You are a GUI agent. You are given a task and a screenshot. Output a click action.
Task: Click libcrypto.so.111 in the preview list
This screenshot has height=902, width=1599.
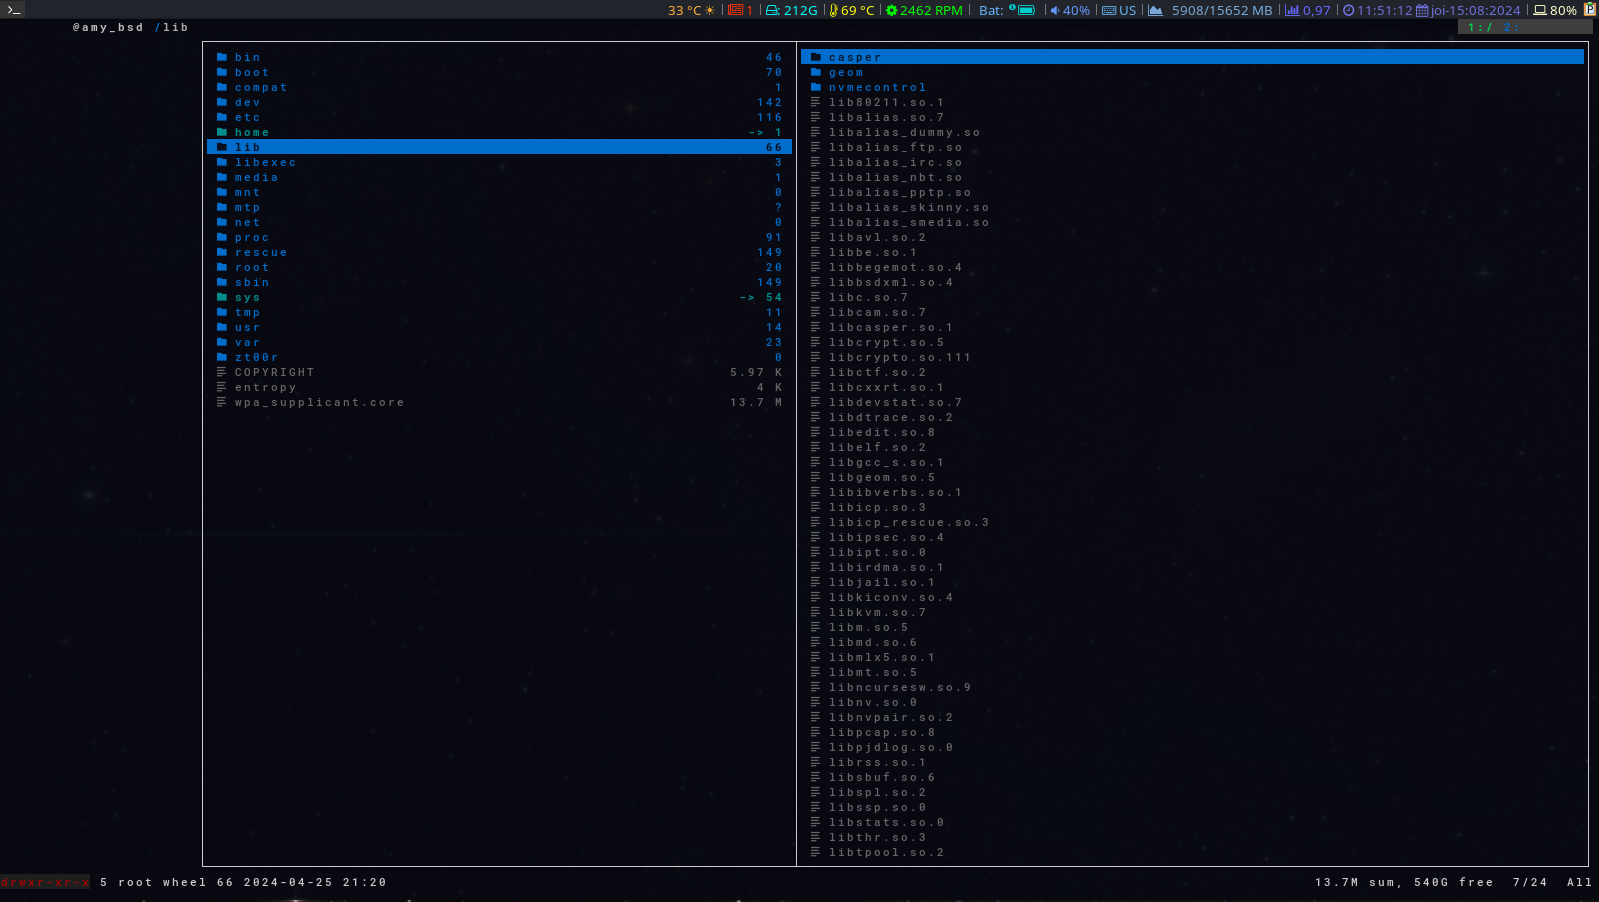click(x=899, y=357)
